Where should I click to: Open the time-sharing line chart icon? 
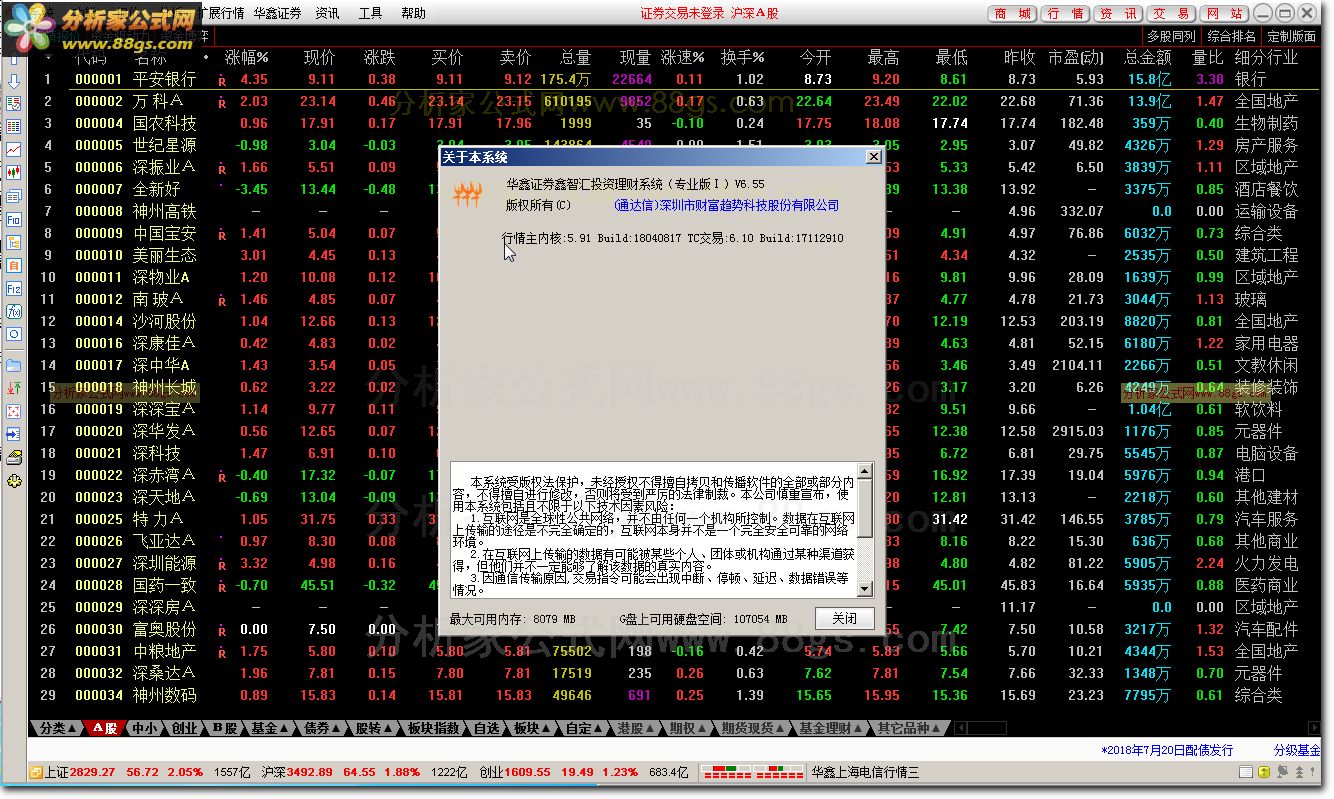13,149
